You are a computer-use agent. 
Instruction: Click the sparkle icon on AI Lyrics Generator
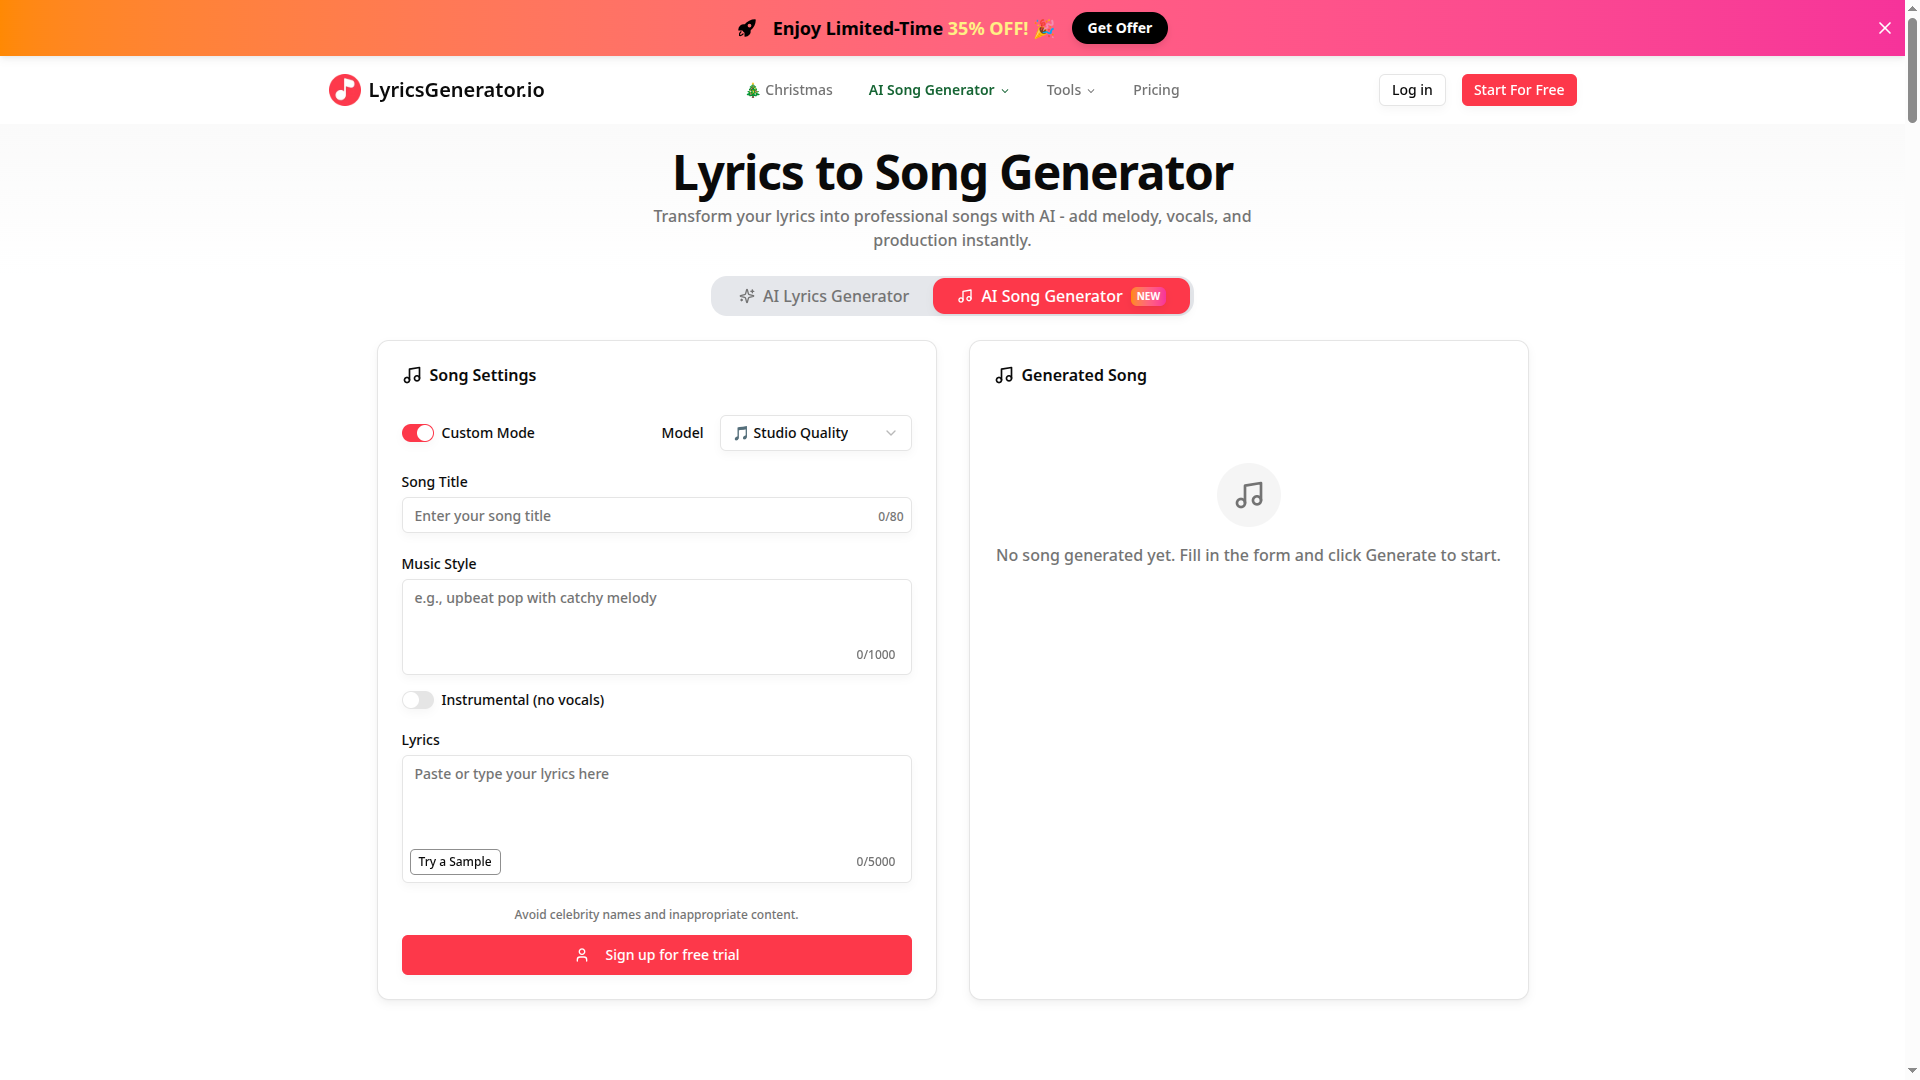(747, 296)
